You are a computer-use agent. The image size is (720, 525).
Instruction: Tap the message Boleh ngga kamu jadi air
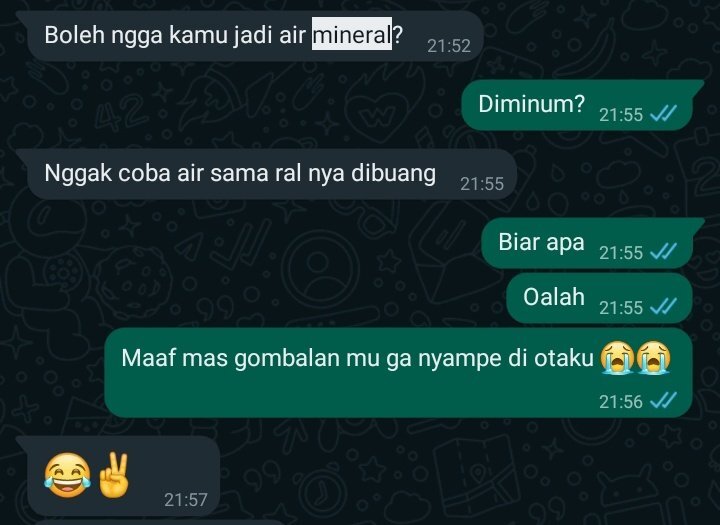[251, 36]
